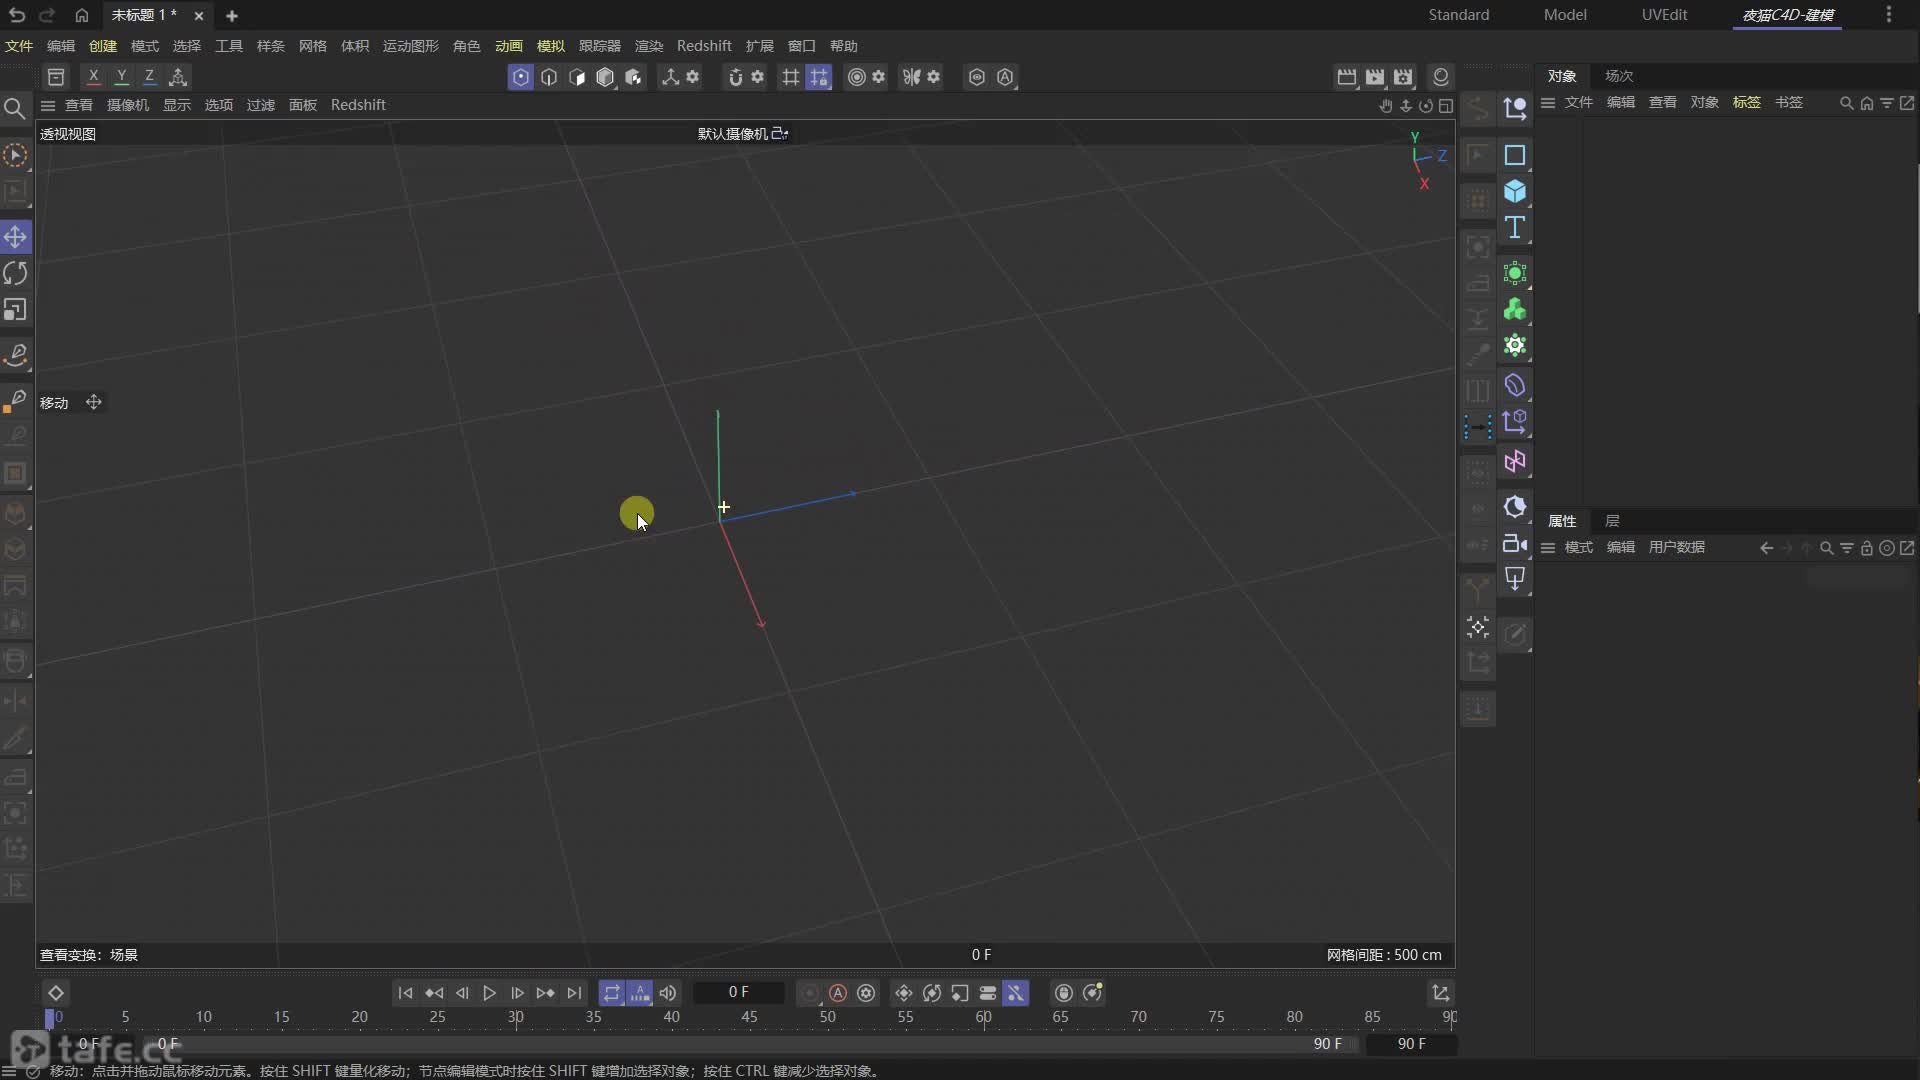Toggle workplane grid snapping icon
Image resolution: width=1920 pixels, height=1080 pixels.
point(819,77)
